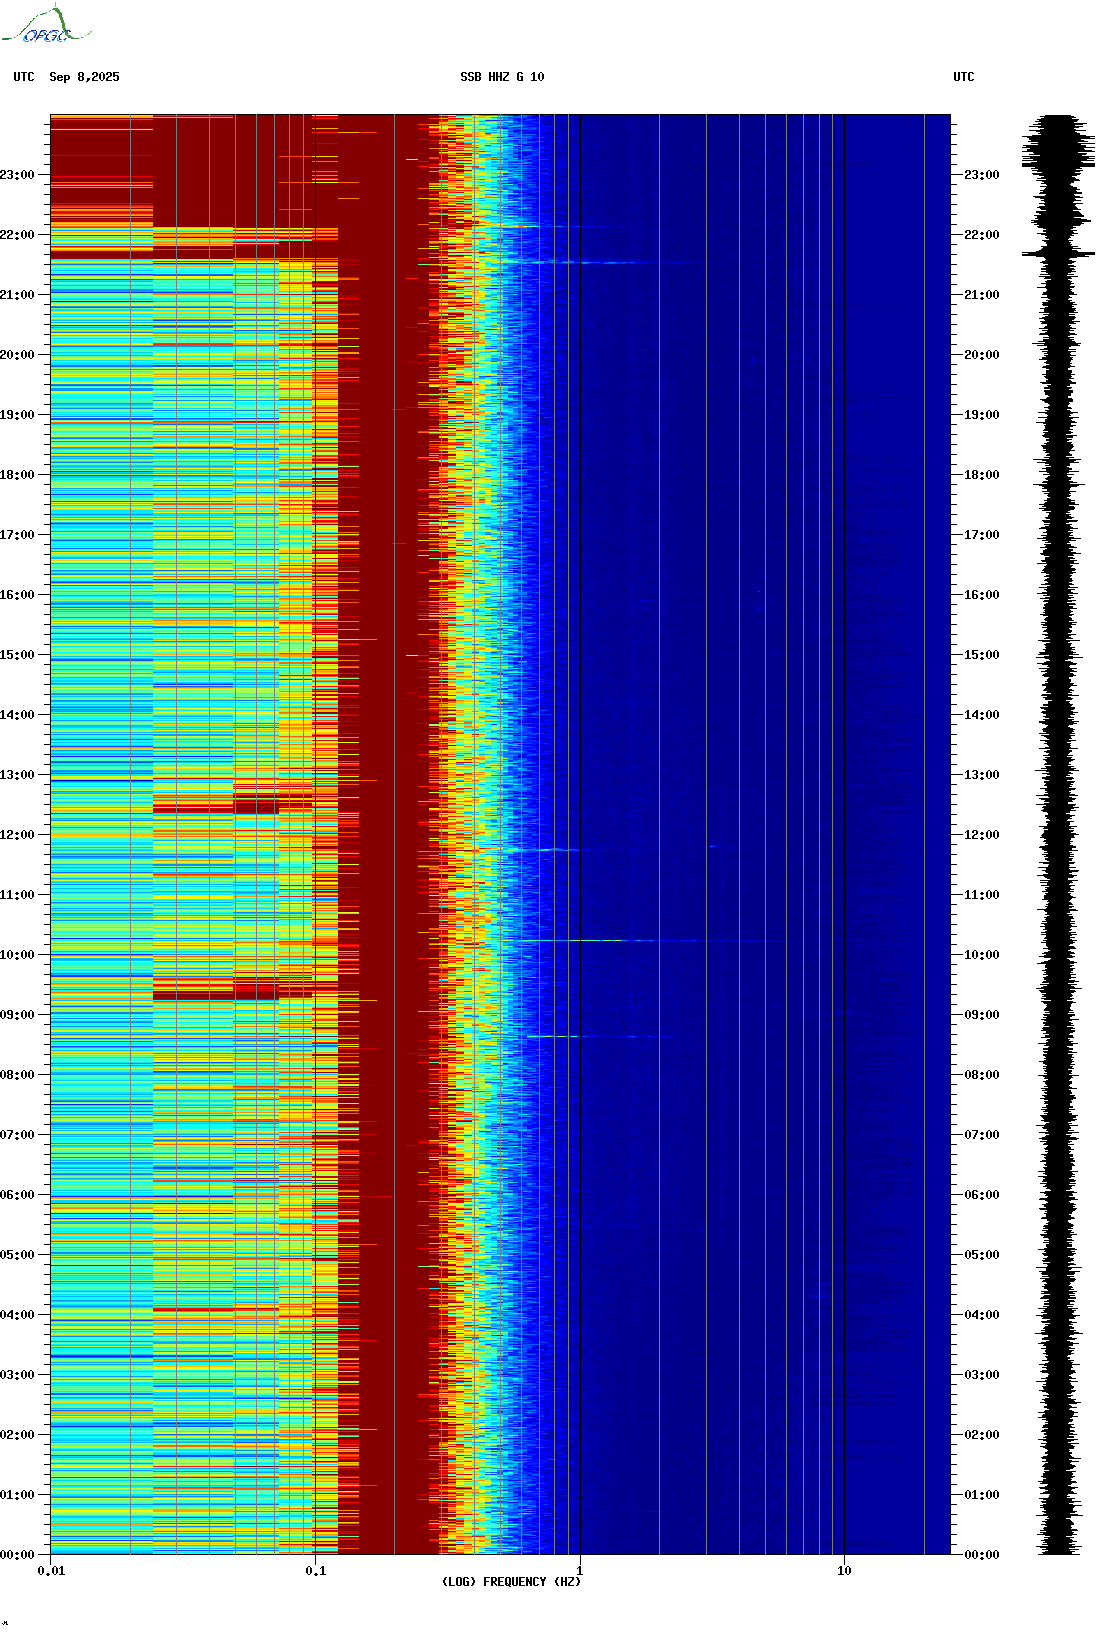Click the right-side 06:00 time label

(981, 1195)
